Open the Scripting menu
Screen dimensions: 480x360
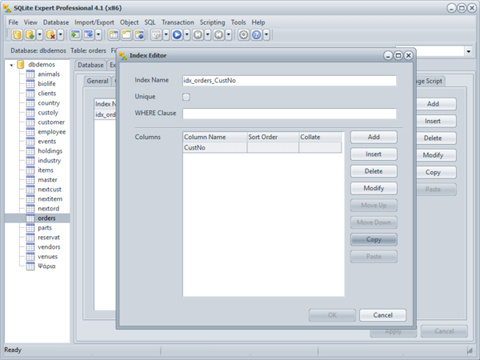[212, 22]
